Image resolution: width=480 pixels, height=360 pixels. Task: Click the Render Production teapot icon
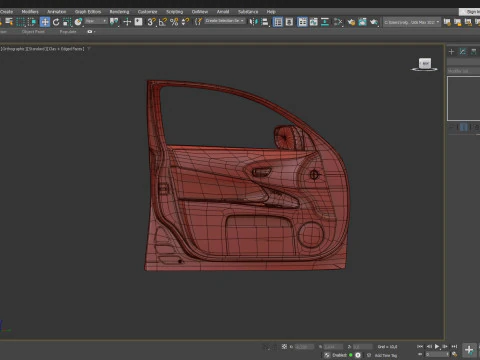(374, 22)
